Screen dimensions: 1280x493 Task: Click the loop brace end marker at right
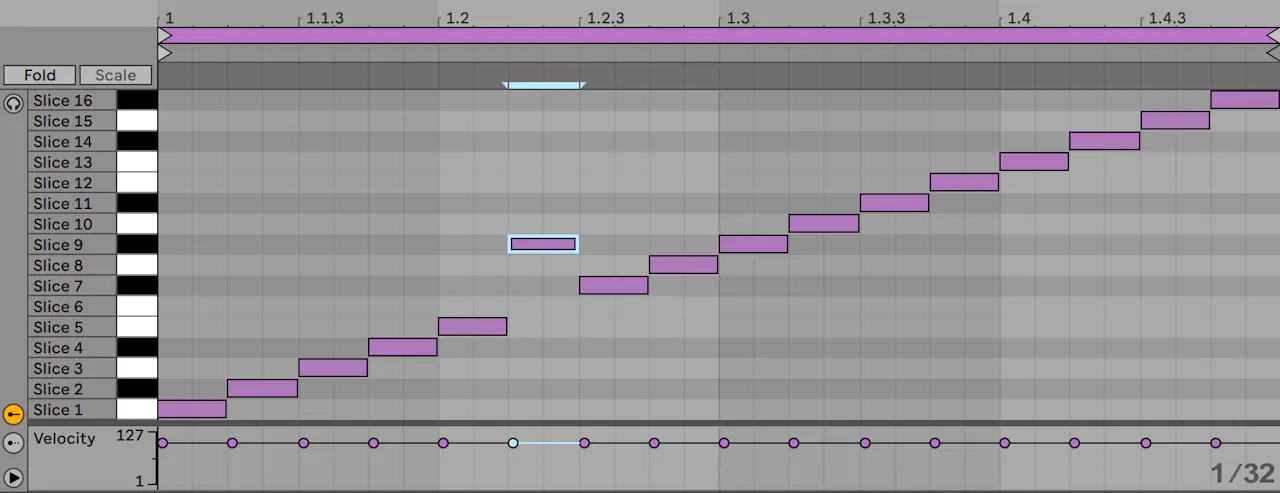pos(1273,36)
